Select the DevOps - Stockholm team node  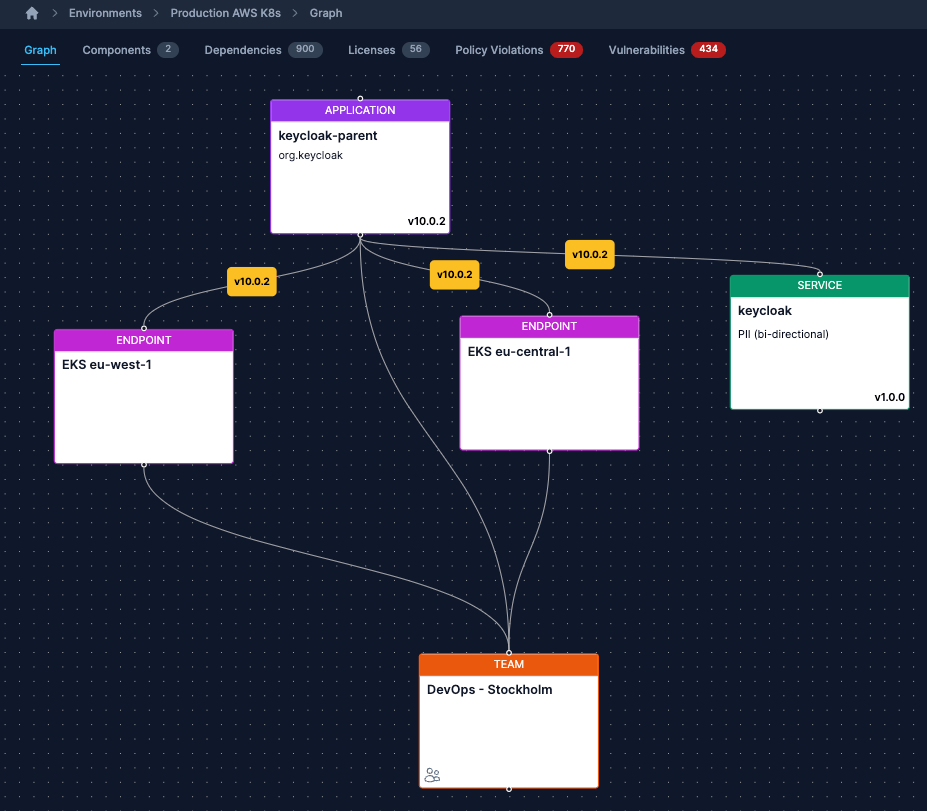(x=508, y=721)
